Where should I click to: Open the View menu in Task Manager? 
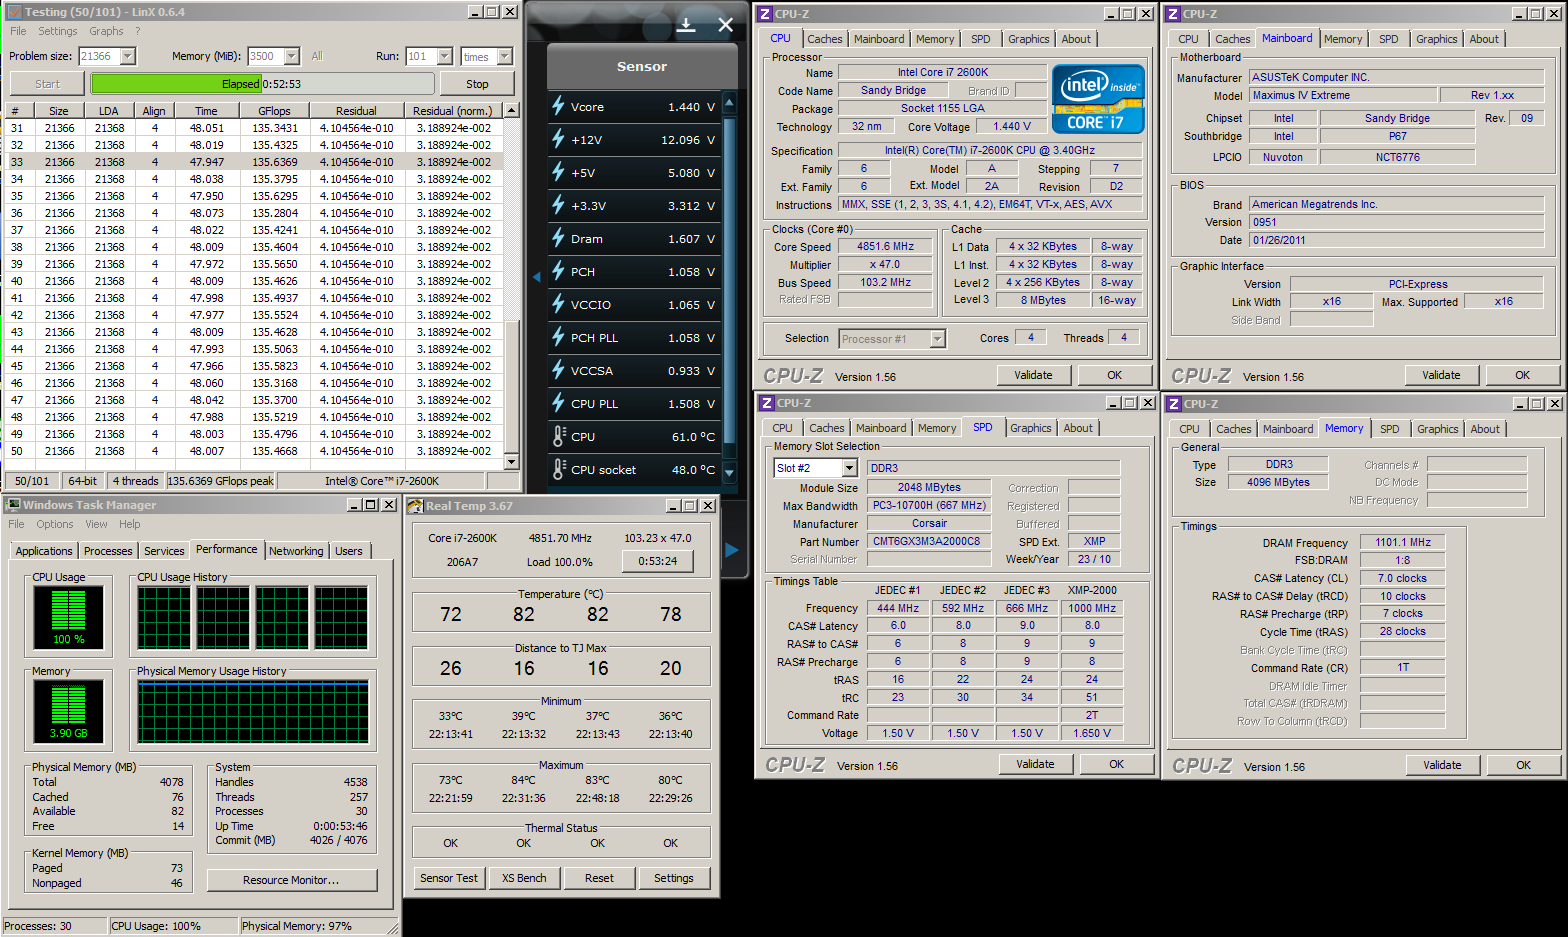96,524
